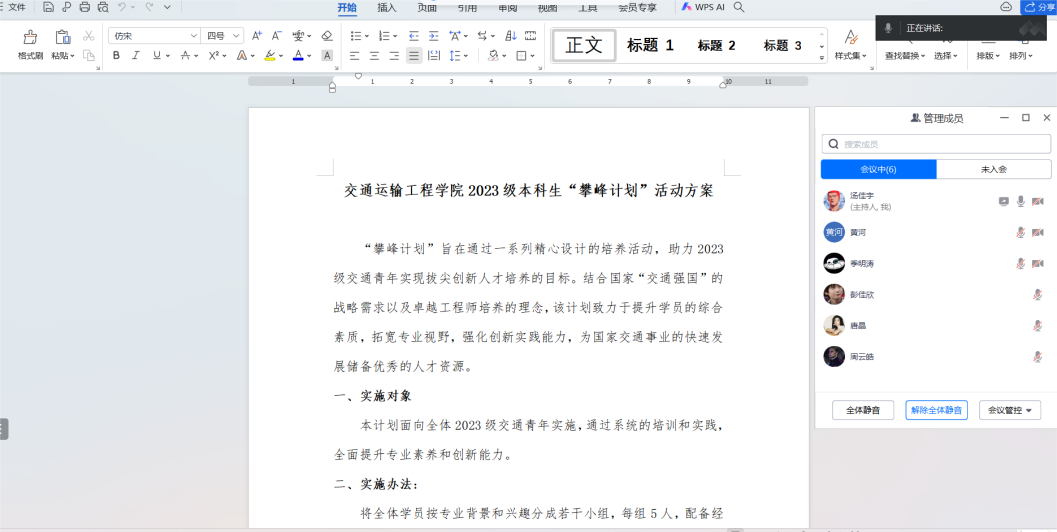Open the font name dropdown showing 仿宋
Image resolution: width=1057 pixels, height=532 pixels.
point(154,36)
